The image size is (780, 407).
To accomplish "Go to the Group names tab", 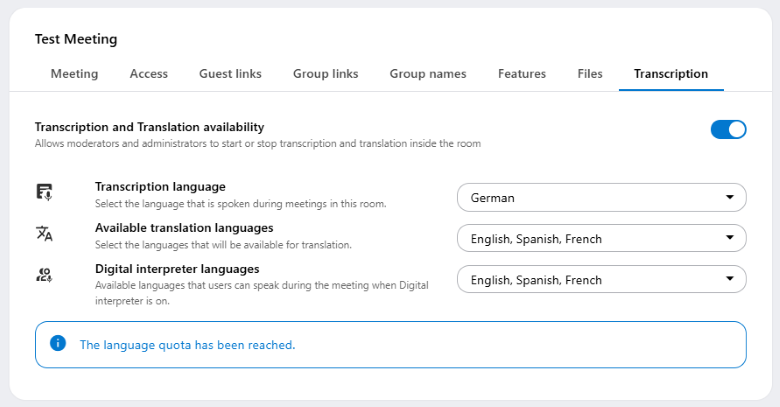I will (x=428, y=74).
